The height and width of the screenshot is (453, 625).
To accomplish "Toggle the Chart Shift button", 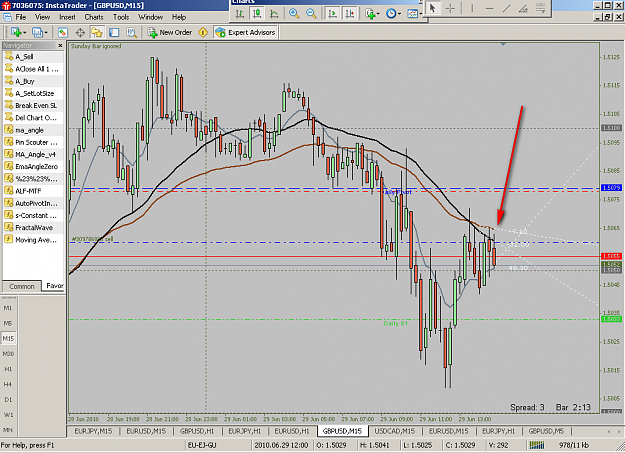I will point(350,14).
